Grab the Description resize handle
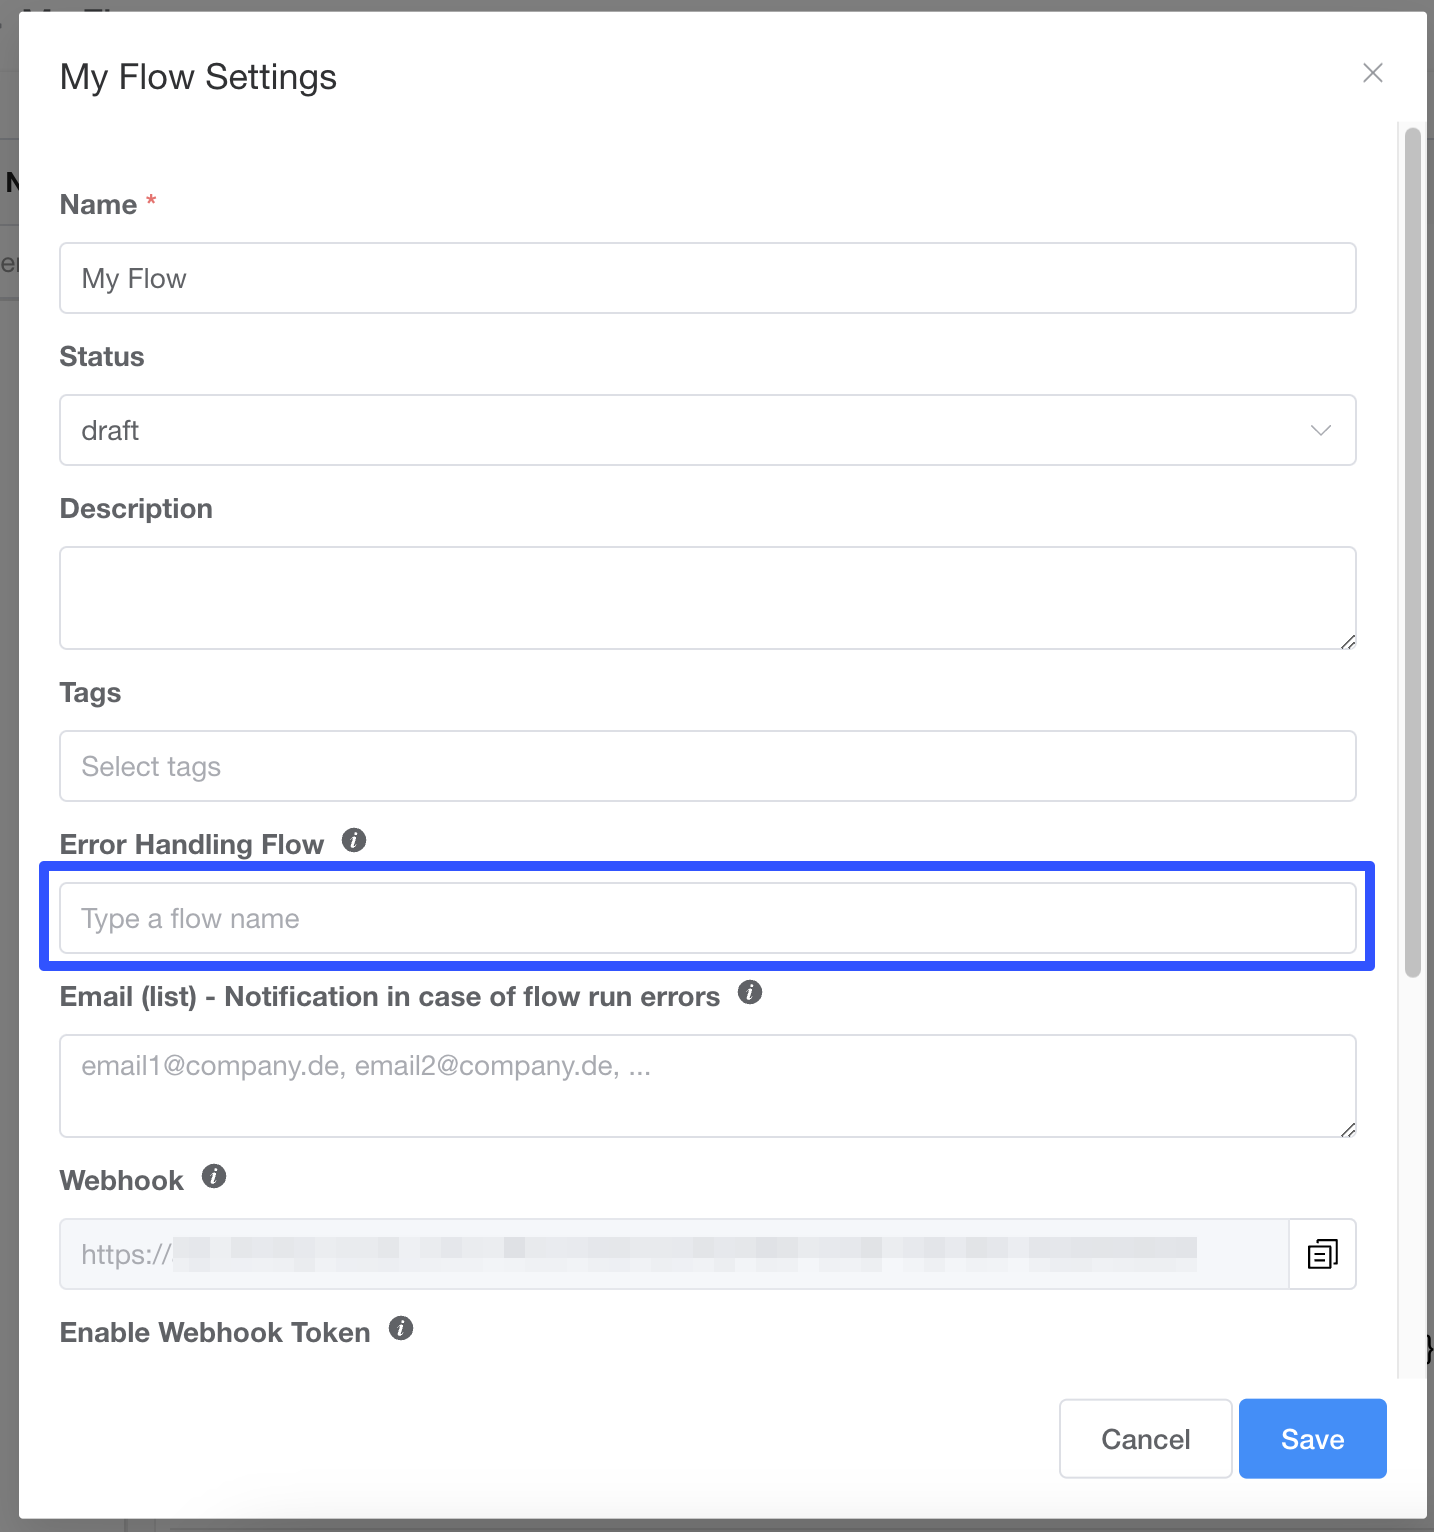 pyautogui.click(x=1348, y=642)
